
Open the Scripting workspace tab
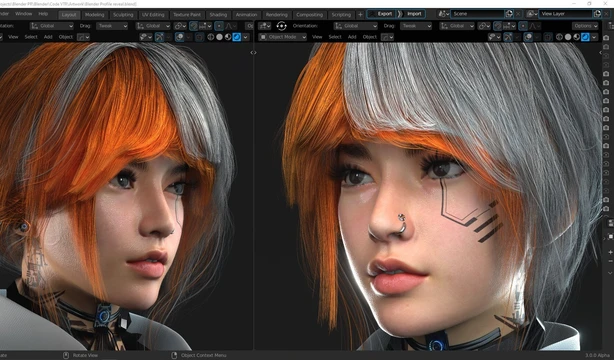point(341,15)
